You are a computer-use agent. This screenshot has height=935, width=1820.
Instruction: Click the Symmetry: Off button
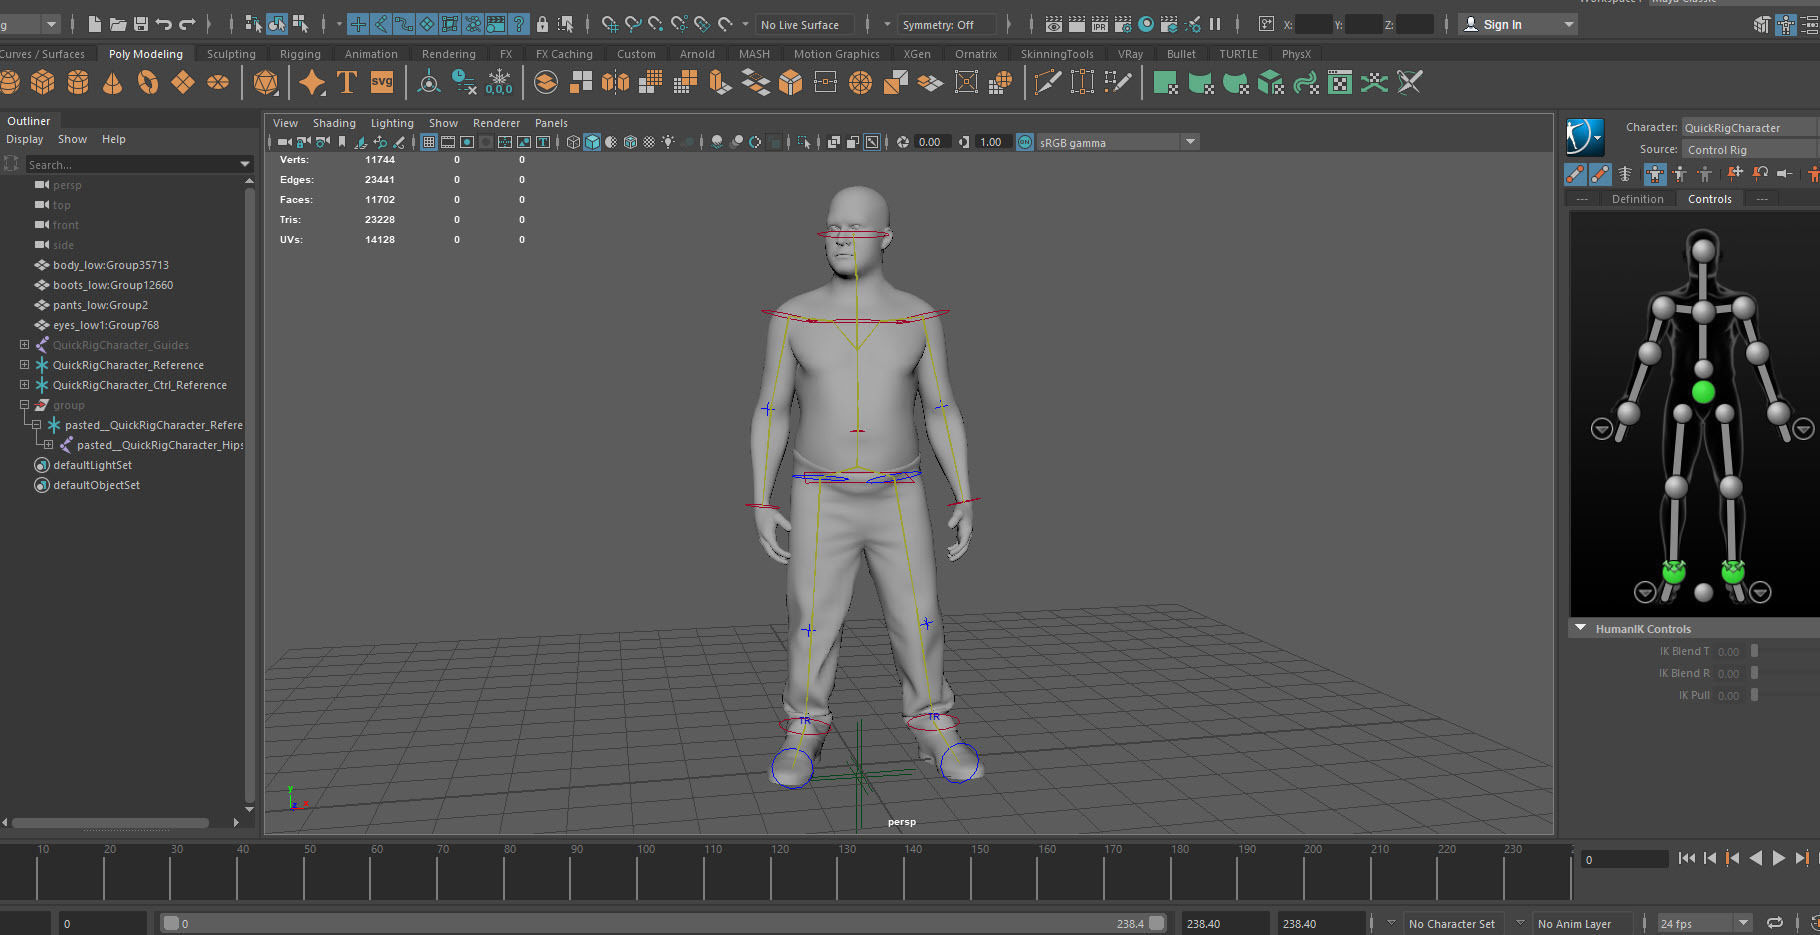point(945,24)
